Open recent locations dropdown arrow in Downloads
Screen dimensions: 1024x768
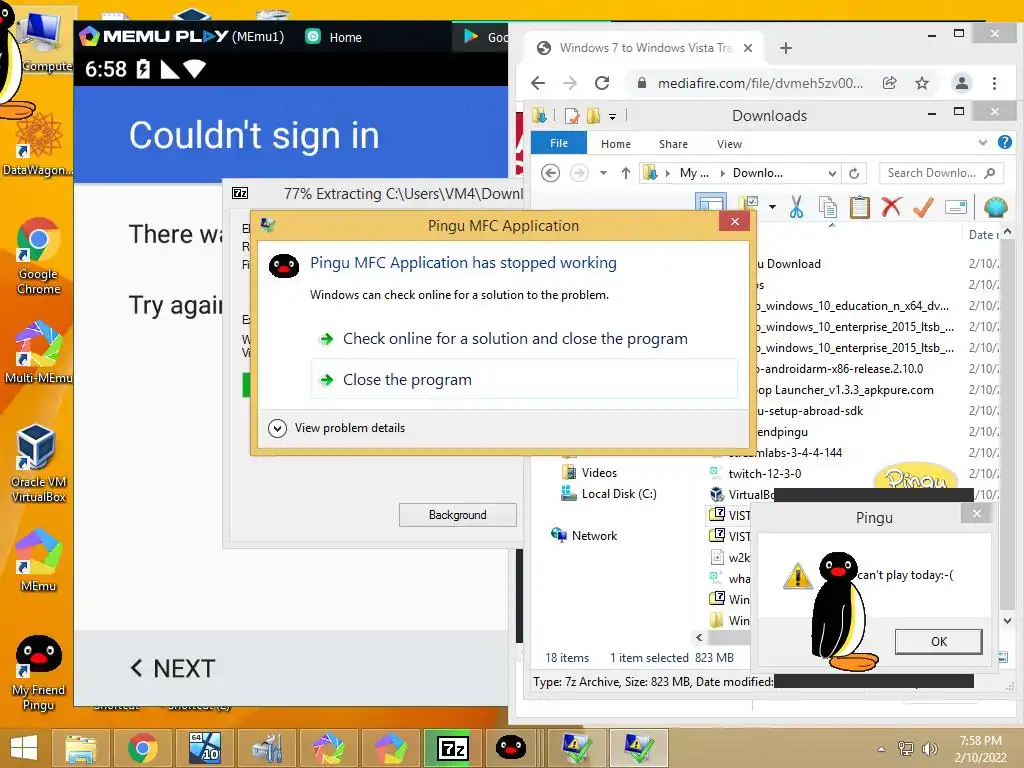(603, 173)
